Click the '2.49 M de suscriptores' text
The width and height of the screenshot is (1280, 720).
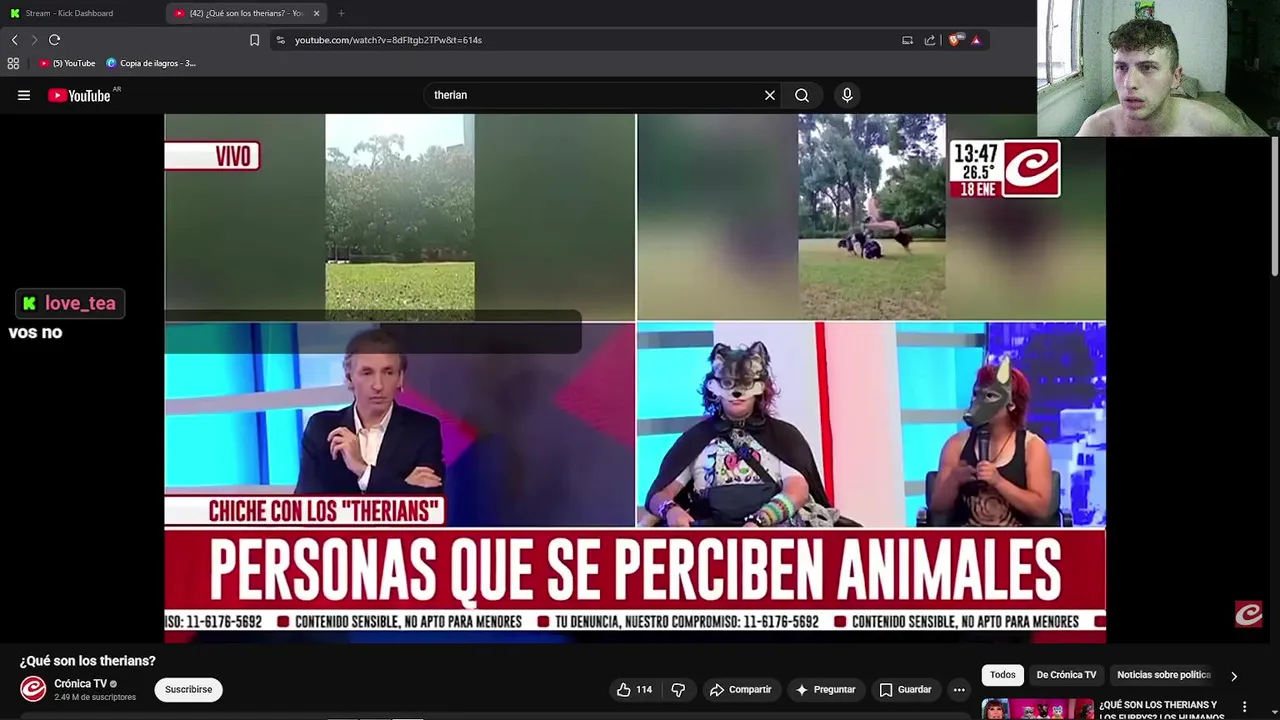[x=95, y=697]
